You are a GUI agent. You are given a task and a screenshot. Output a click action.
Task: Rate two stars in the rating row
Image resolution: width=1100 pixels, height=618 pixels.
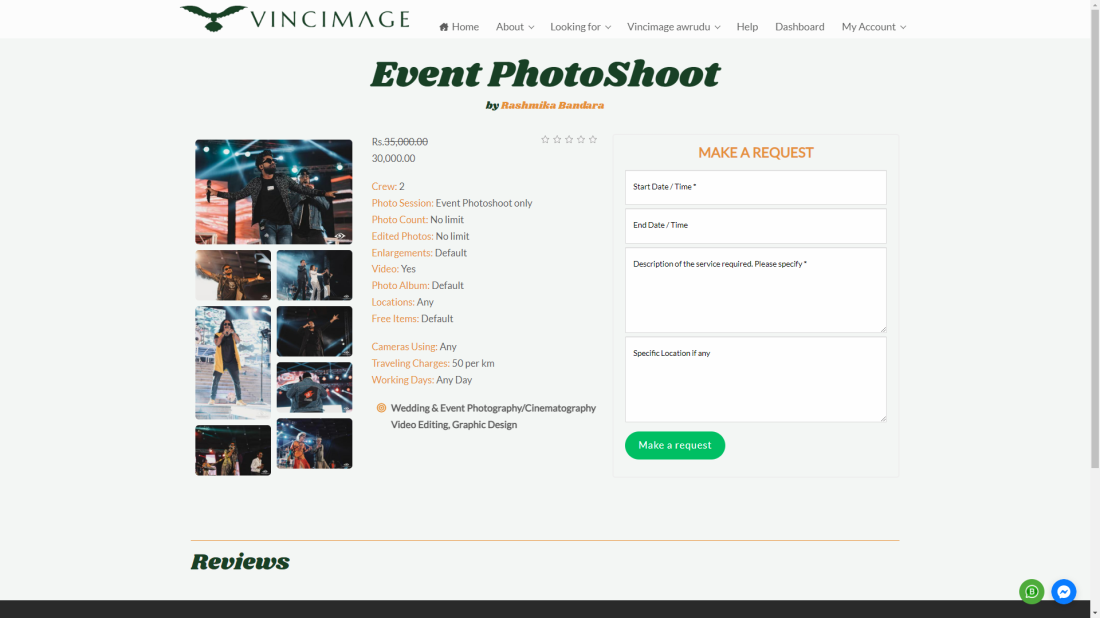click(x=557, y=140)
